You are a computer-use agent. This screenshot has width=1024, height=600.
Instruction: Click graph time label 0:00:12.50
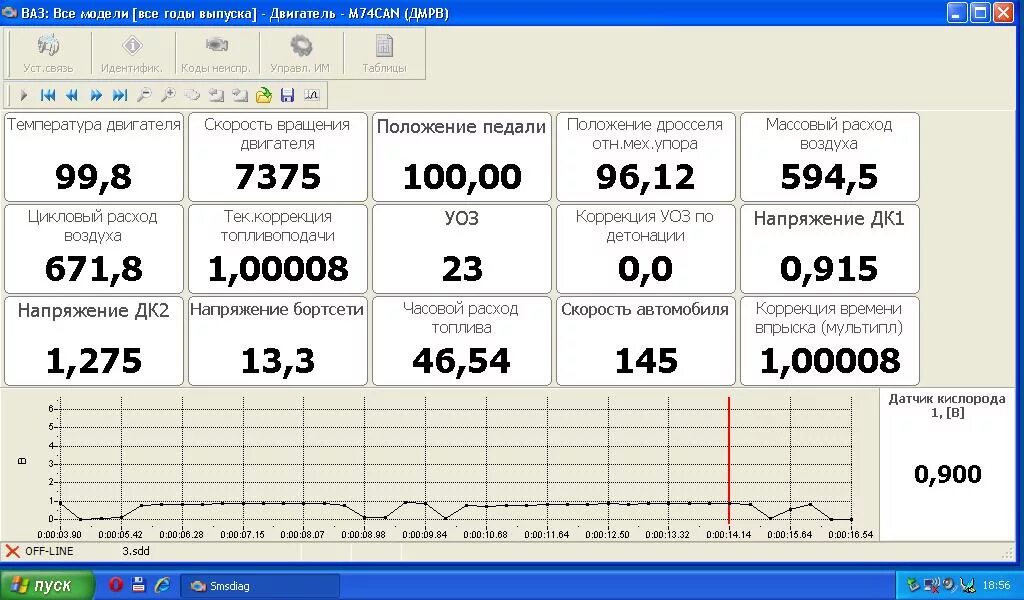(x=607, y=534)
